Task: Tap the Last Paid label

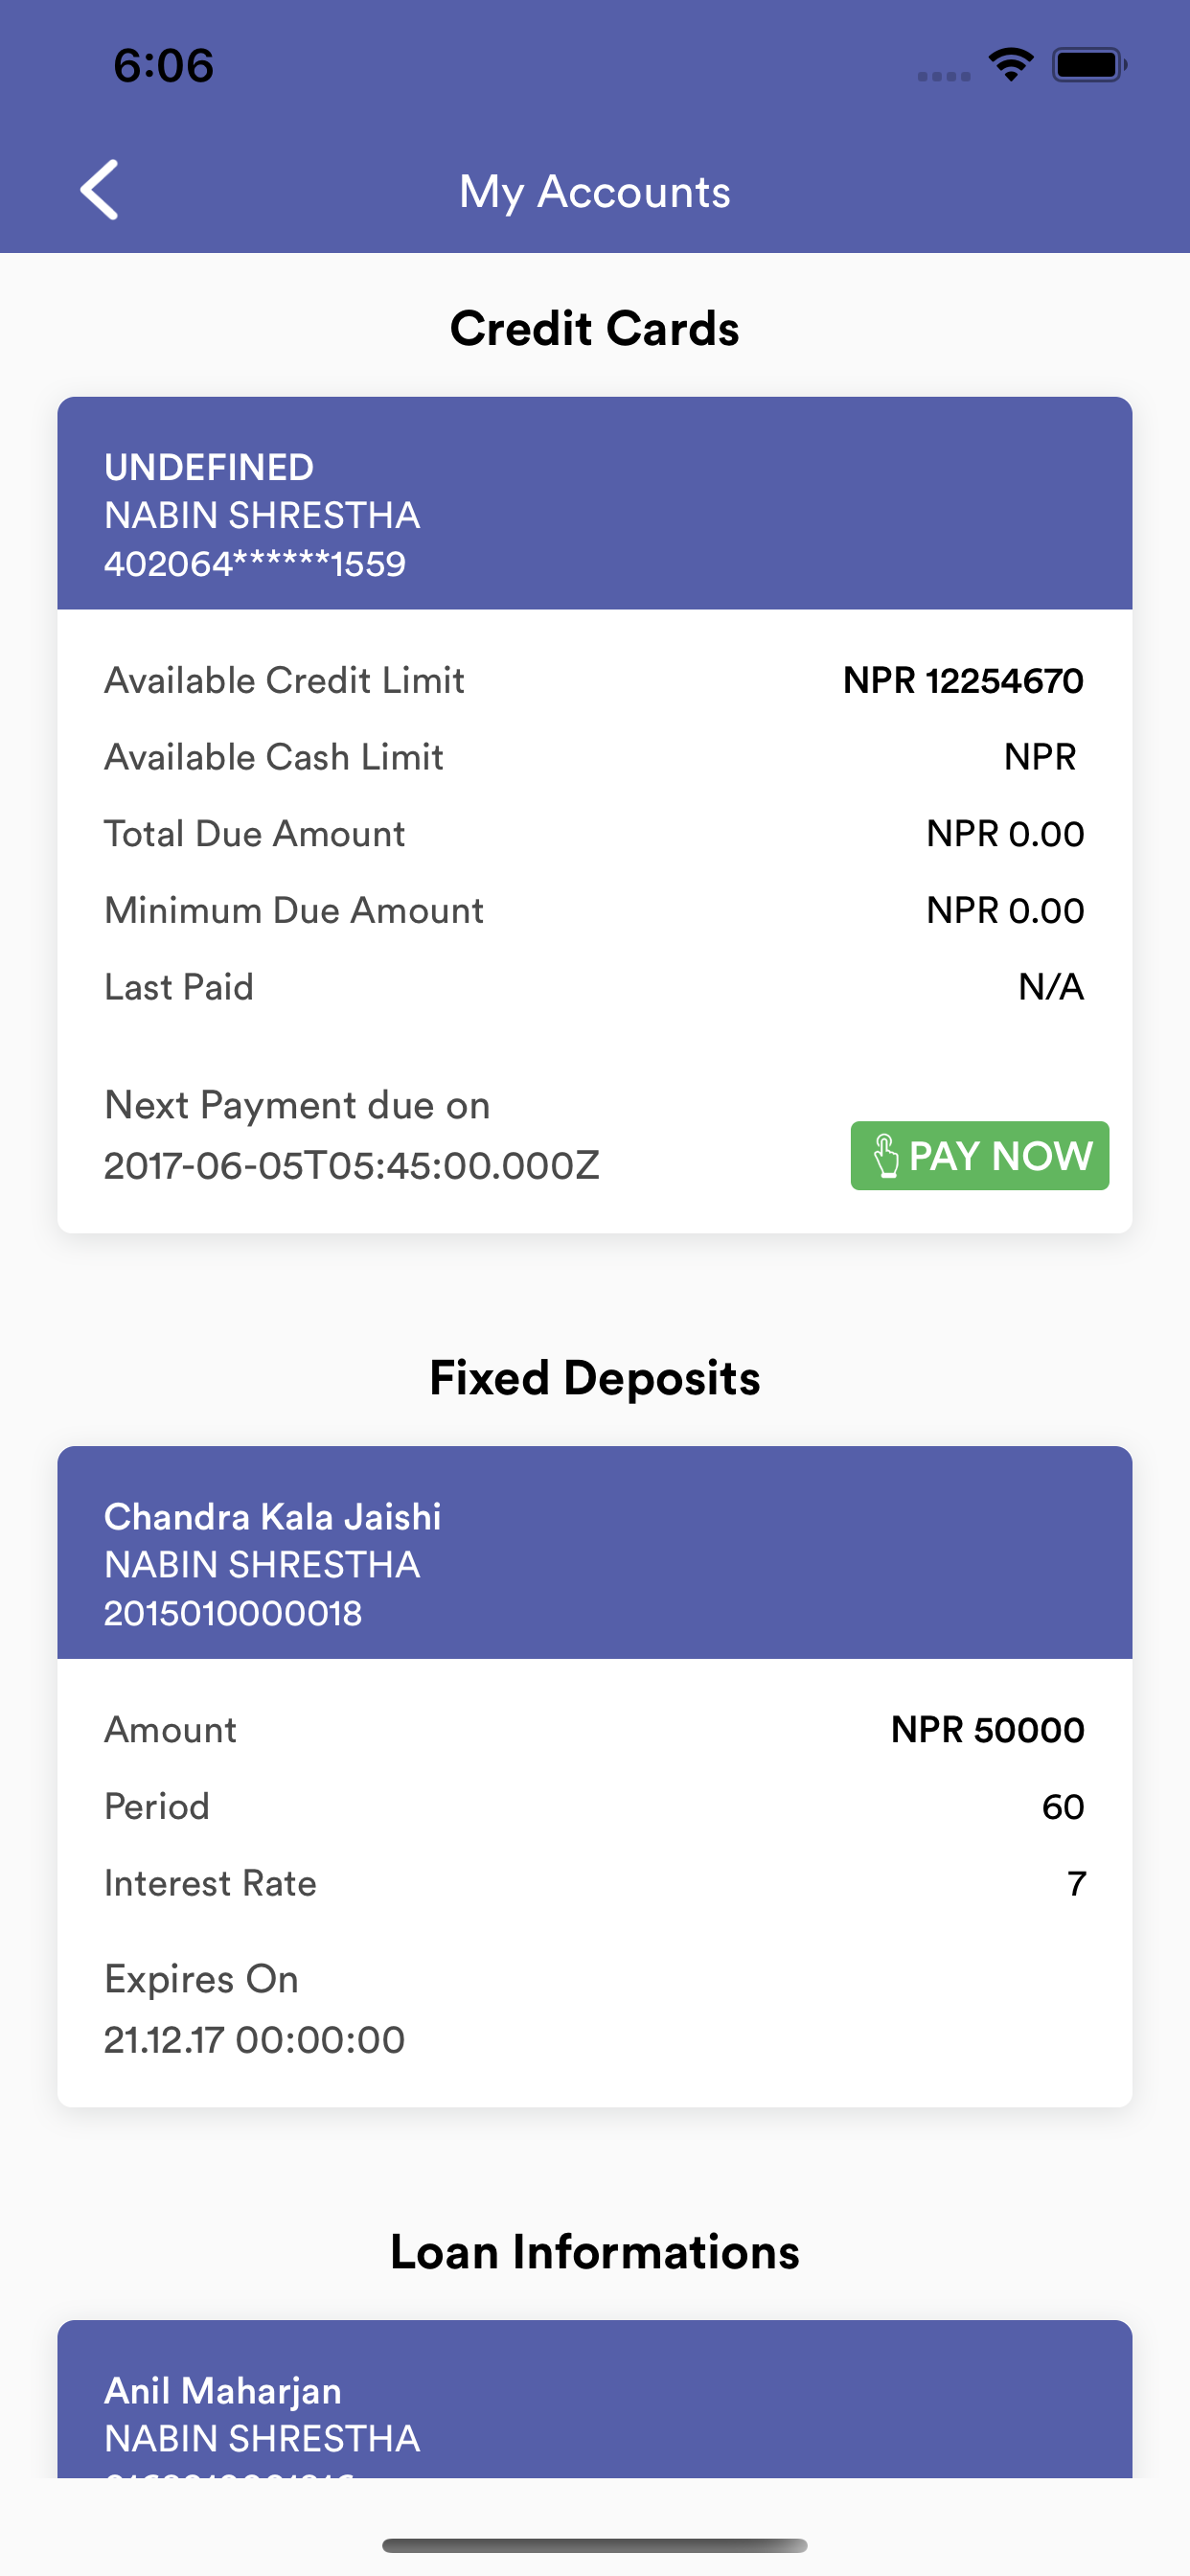Action: 179,988
